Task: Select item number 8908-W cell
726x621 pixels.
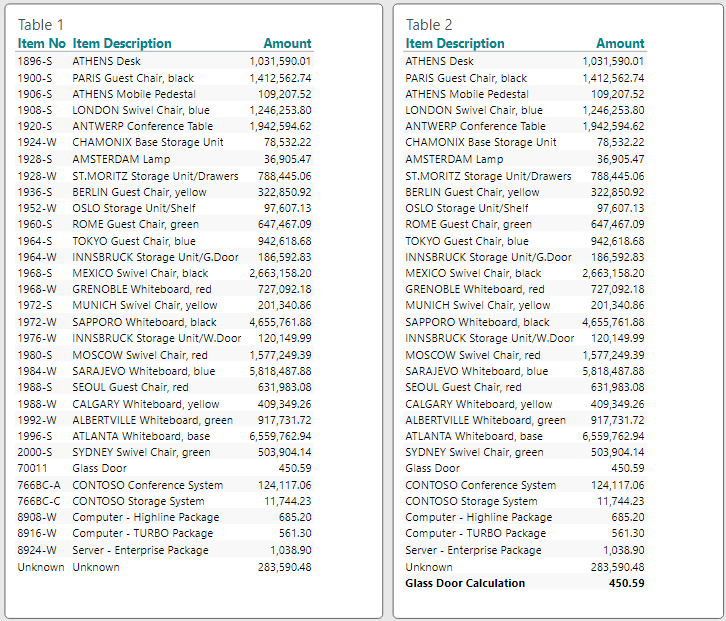Action: click(x=37, y=517)
